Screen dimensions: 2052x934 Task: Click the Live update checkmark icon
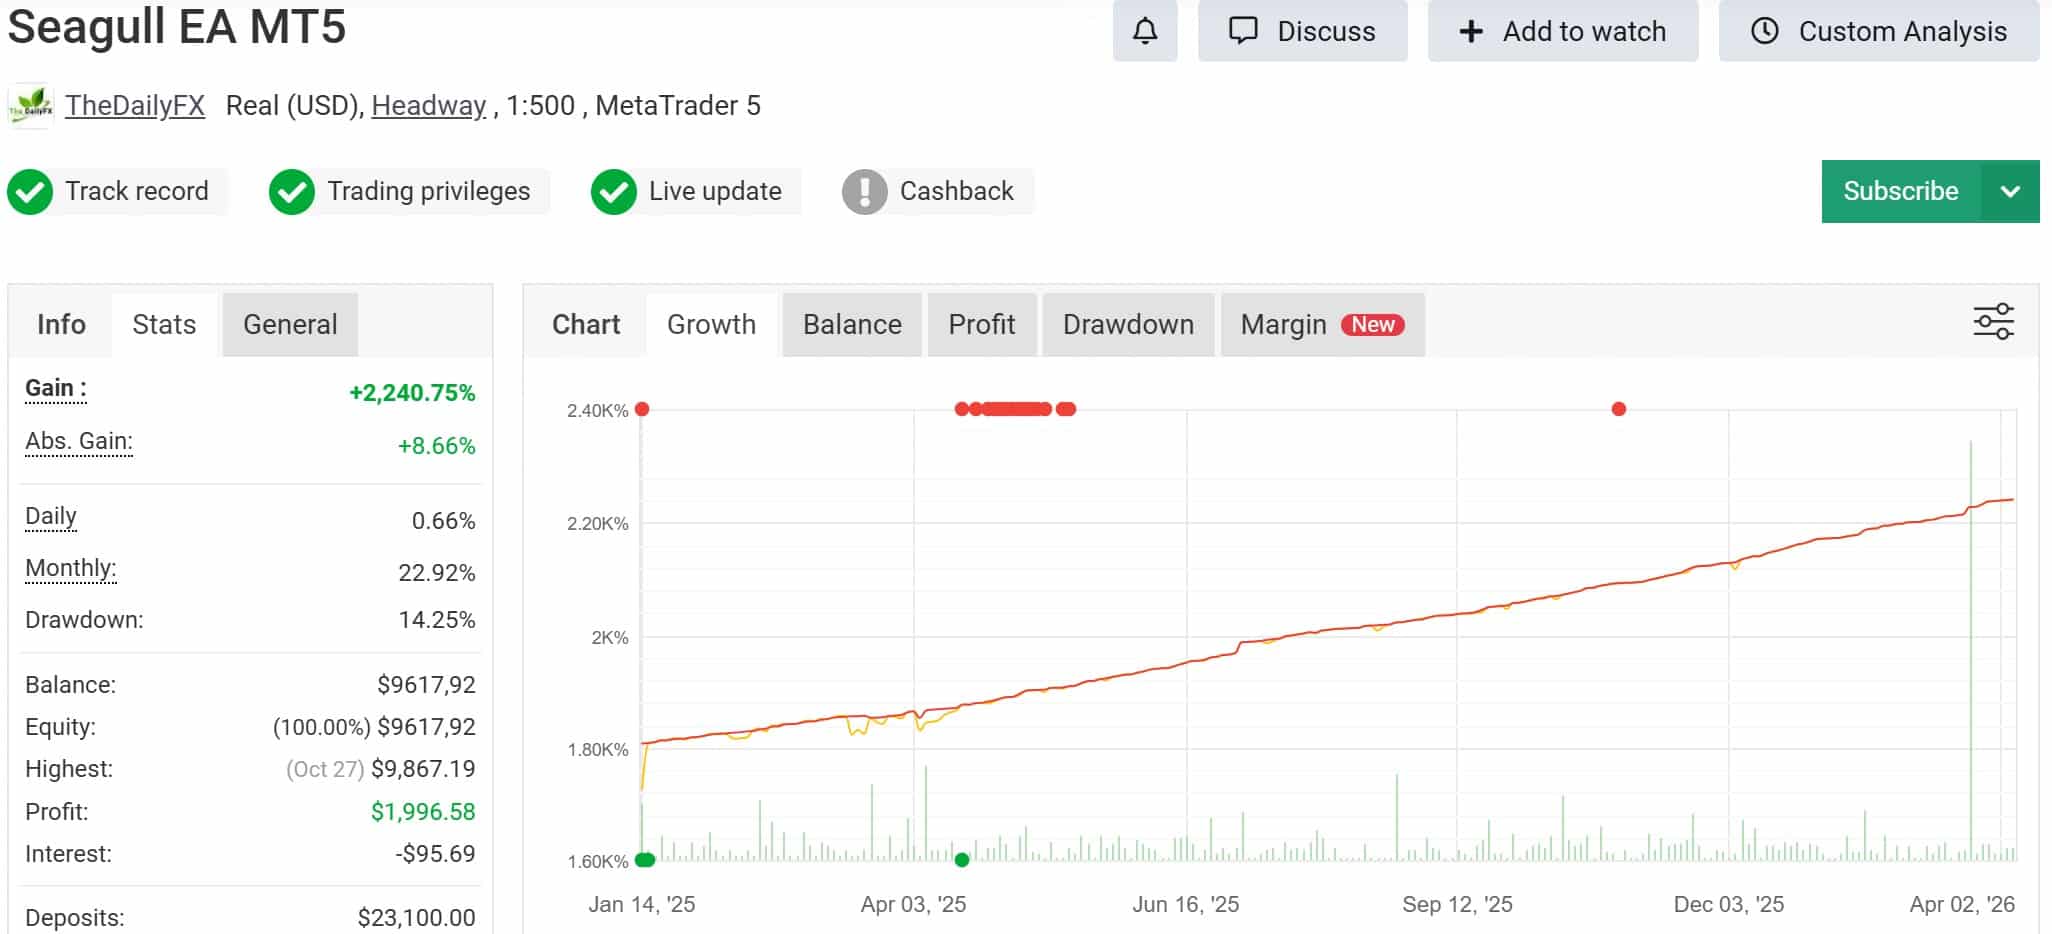(x=614, y=192)
